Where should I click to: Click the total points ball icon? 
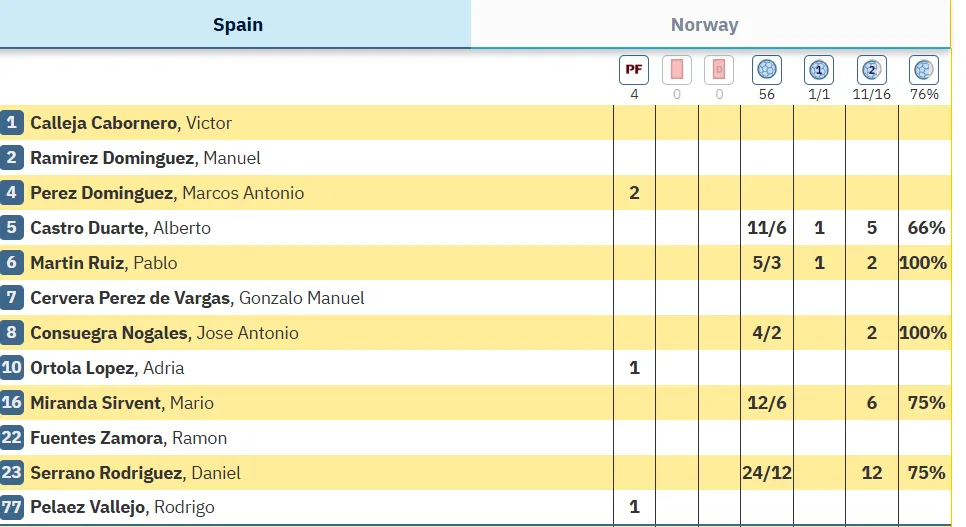click(x=767, y=70)
